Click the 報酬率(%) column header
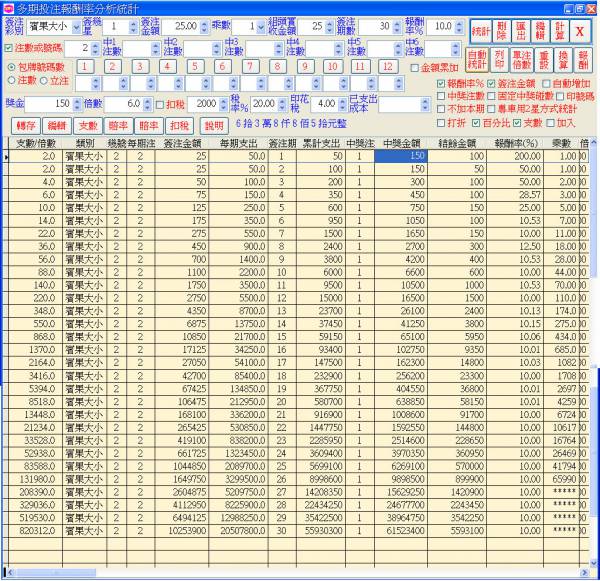 coord(515,144)
